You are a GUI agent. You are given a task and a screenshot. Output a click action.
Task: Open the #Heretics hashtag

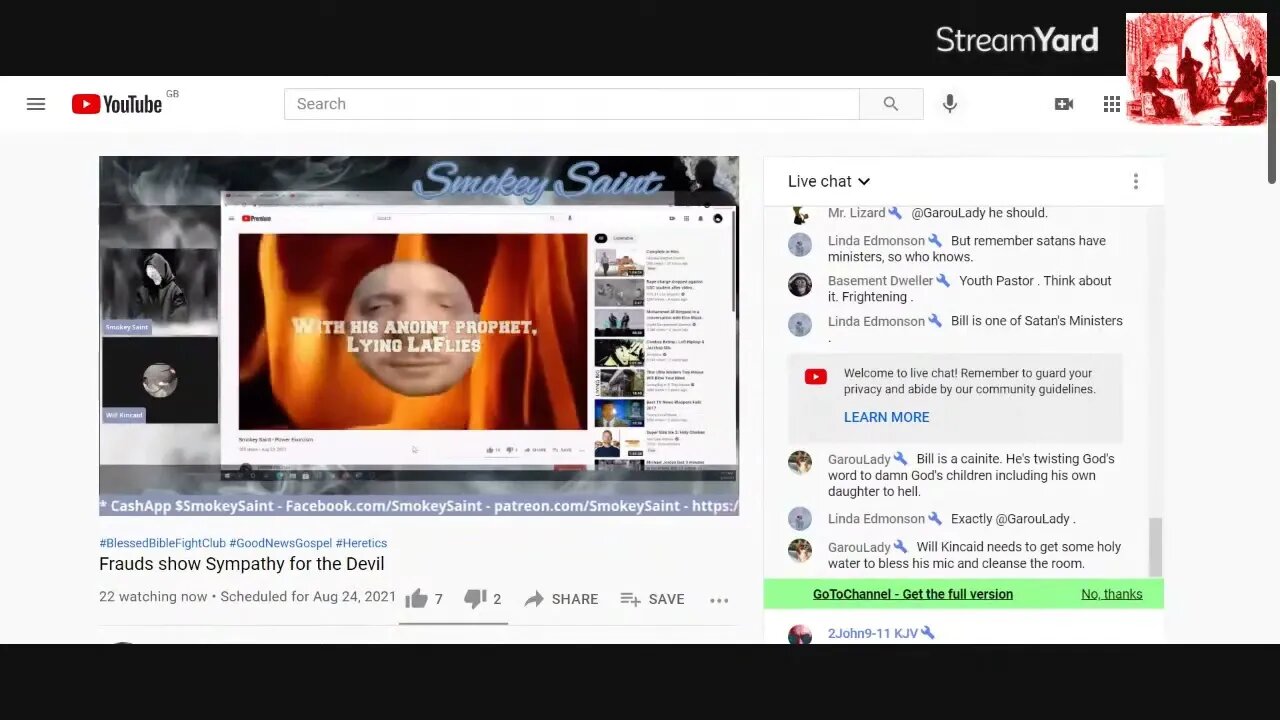pyautogui.click(x=361, y=543)
